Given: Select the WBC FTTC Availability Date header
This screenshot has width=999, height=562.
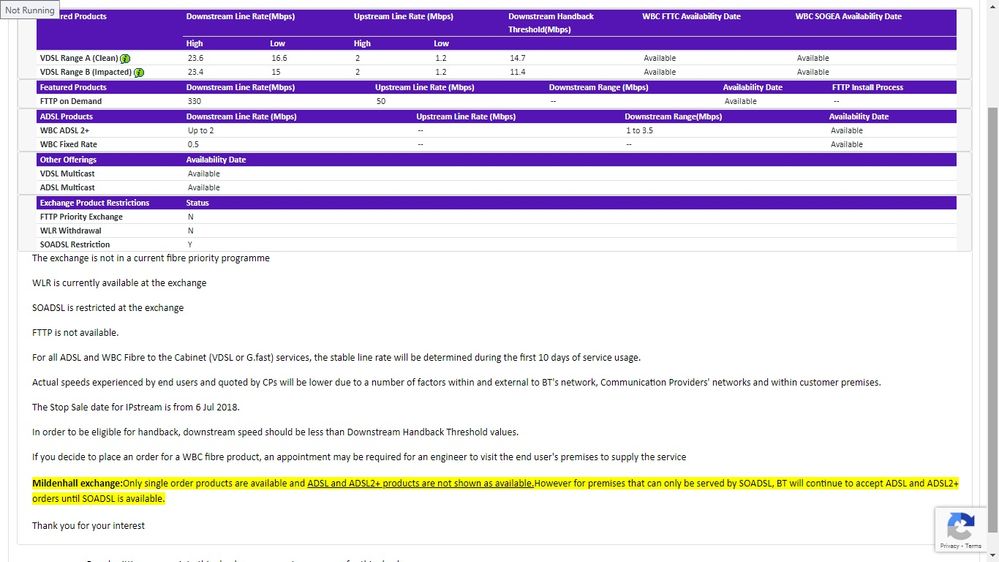Looking at the screenshot, I should [691, 17].
